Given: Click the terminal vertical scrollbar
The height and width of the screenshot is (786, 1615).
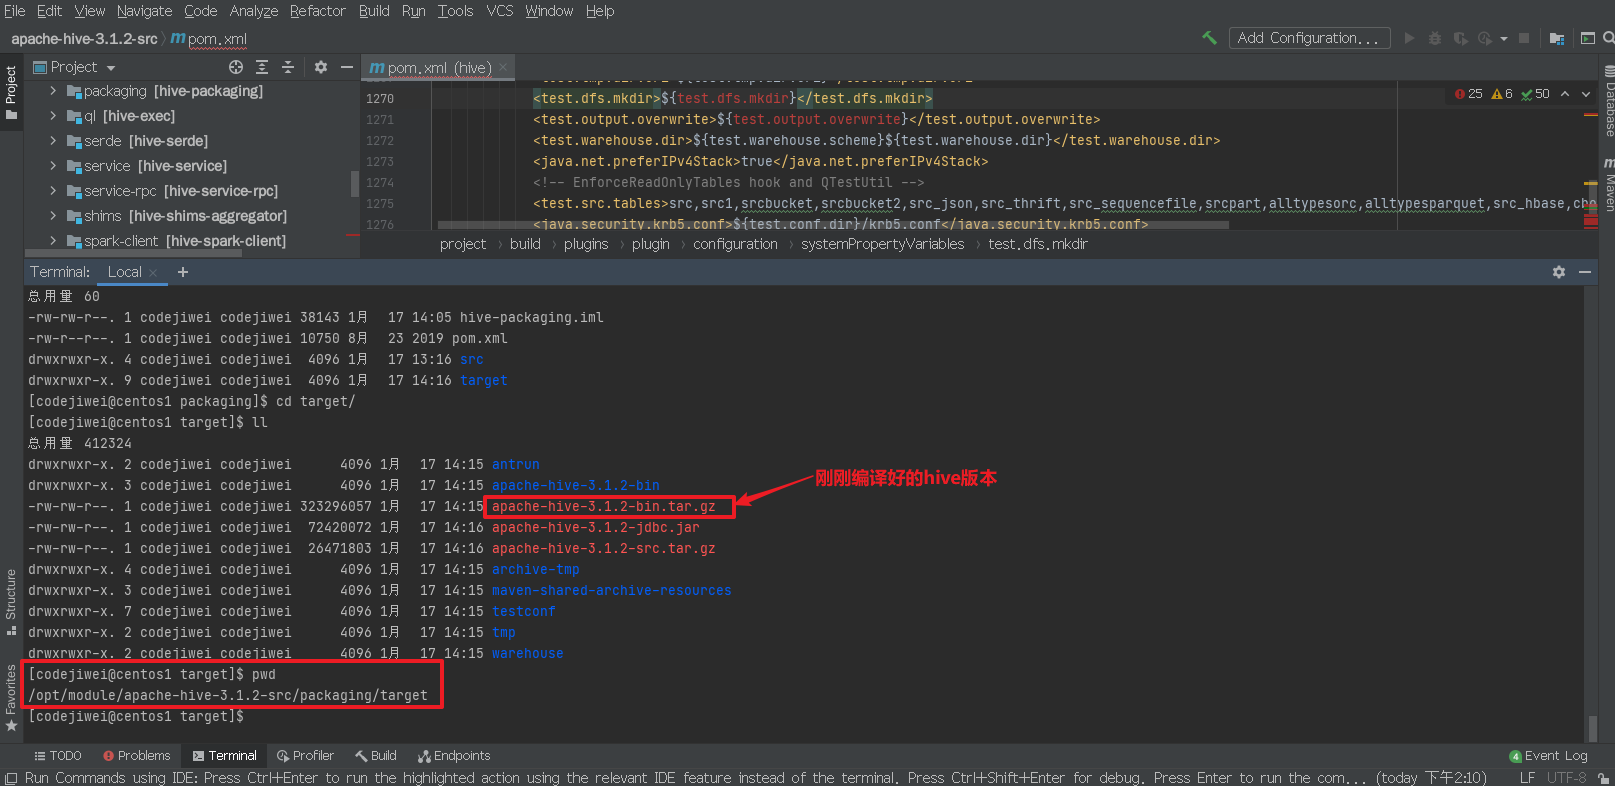Looking at the screenshot, I should pos(1592,727).
